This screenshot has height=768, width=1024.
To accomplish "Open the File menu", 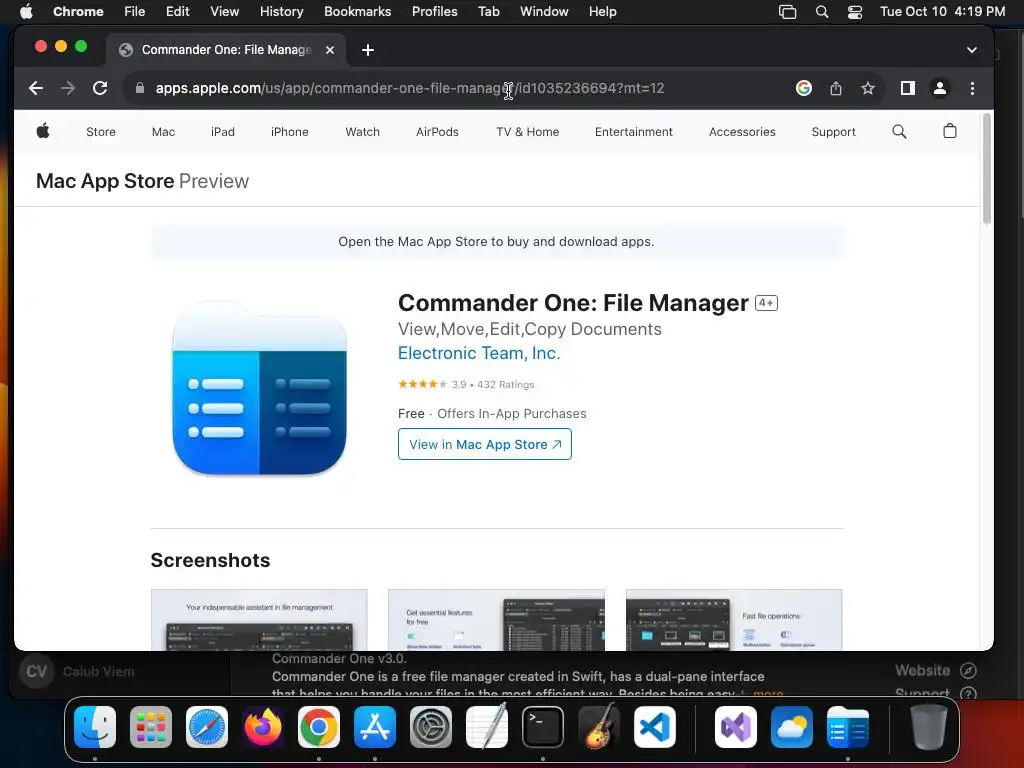I will point(135,12).
